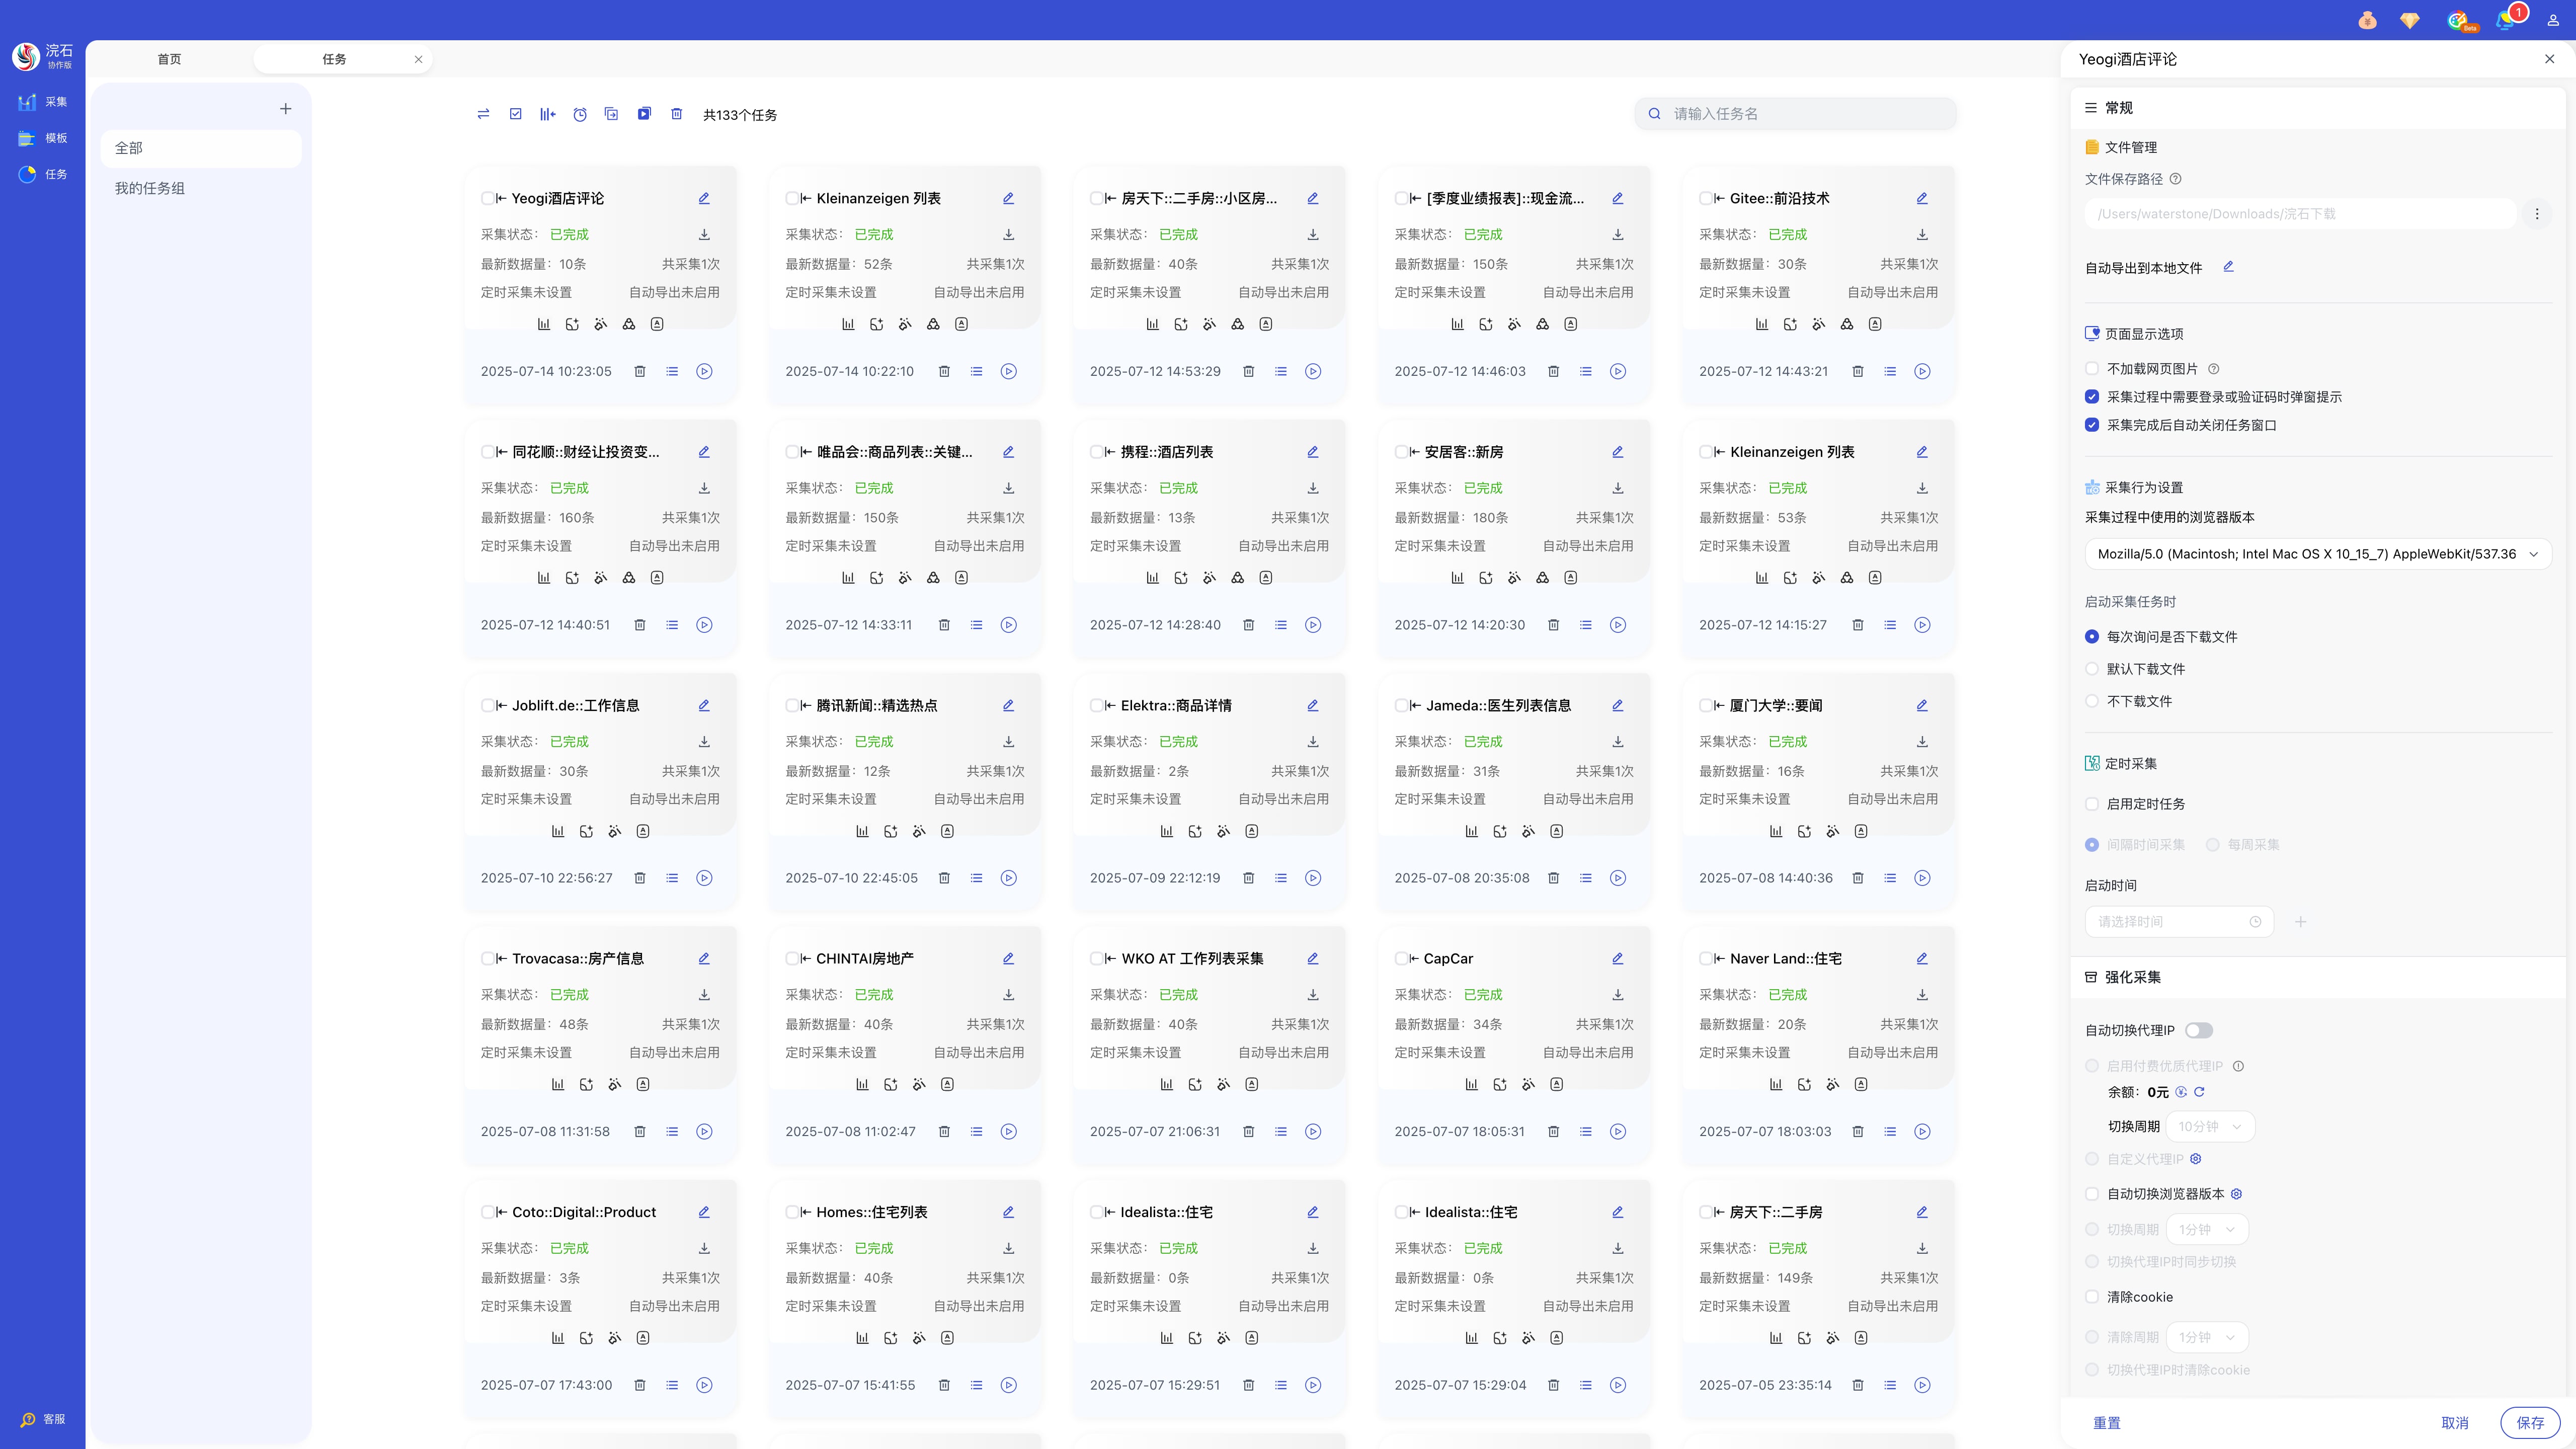The image size is (2576, 1449).
Task: Click the alarm clock scheduling icon in the toolbar
Action: coord(580,114)
